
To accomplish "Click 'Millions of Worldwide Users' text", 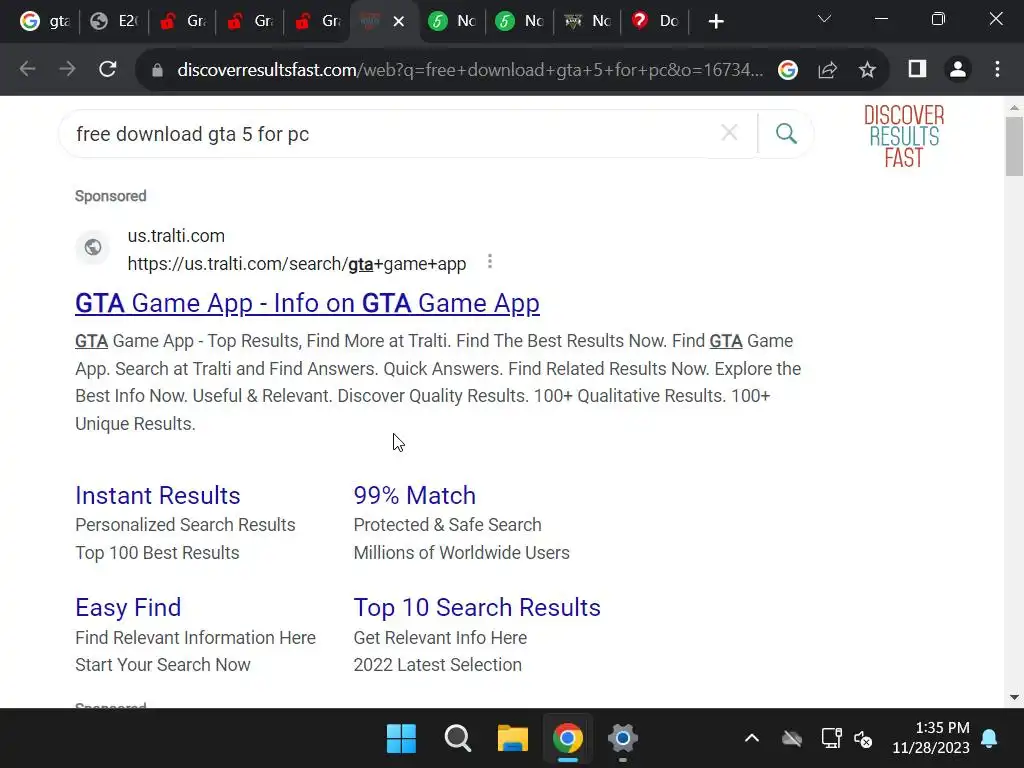I will [461, 552].
